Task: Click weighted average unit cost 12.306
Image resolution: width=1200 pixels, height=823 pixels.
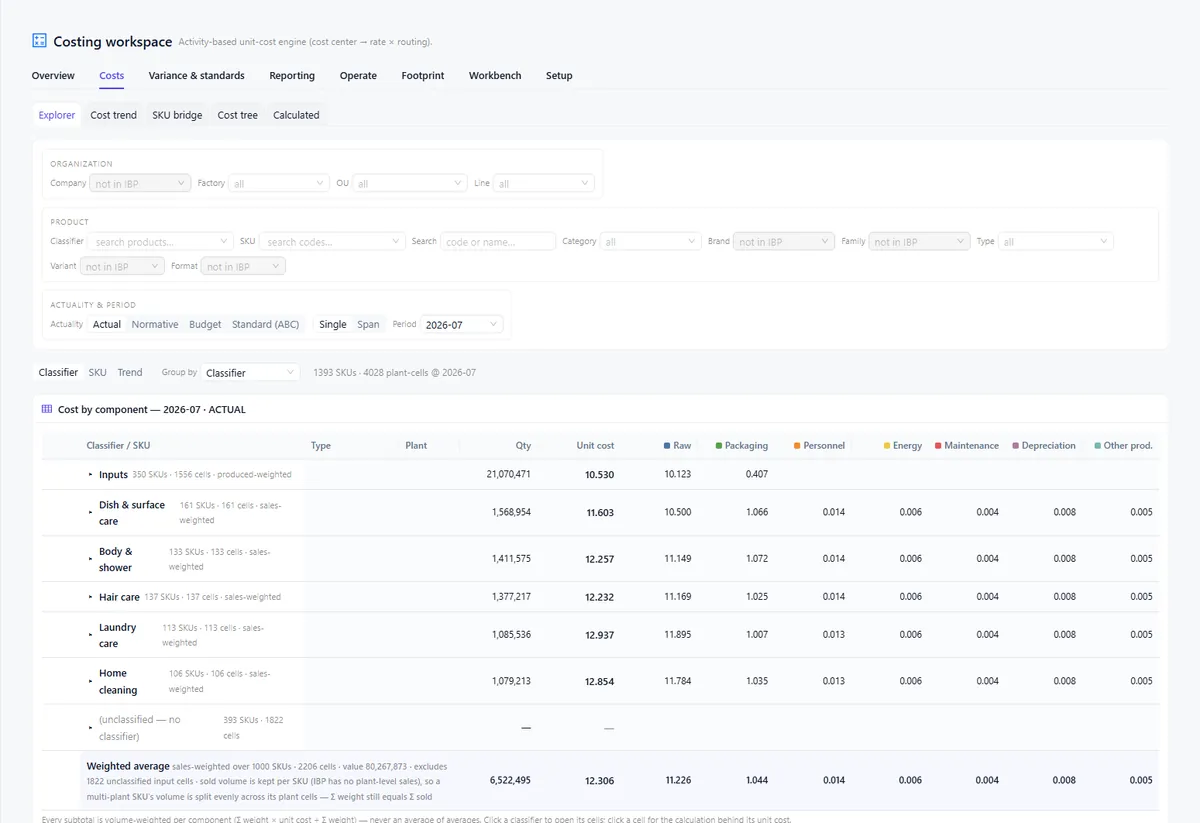Action: [x=600, y=781]
